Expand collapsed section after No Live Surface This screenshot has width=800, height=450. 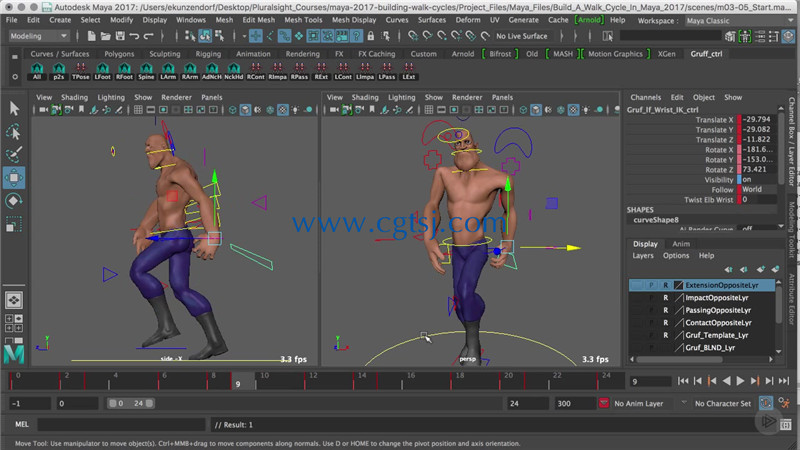562,36
